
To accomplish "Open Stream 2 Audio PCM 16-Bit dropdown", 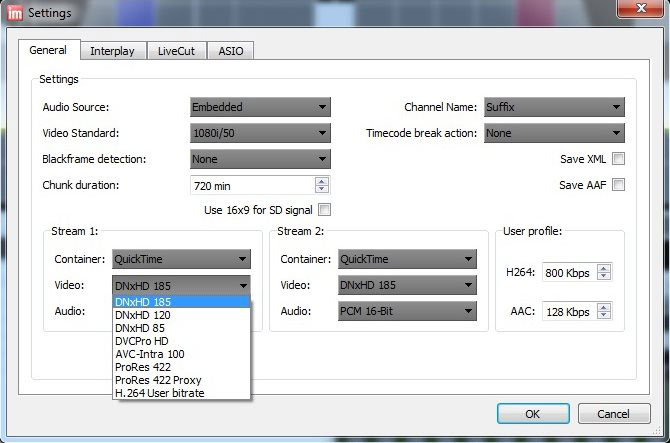I will 407,311.
